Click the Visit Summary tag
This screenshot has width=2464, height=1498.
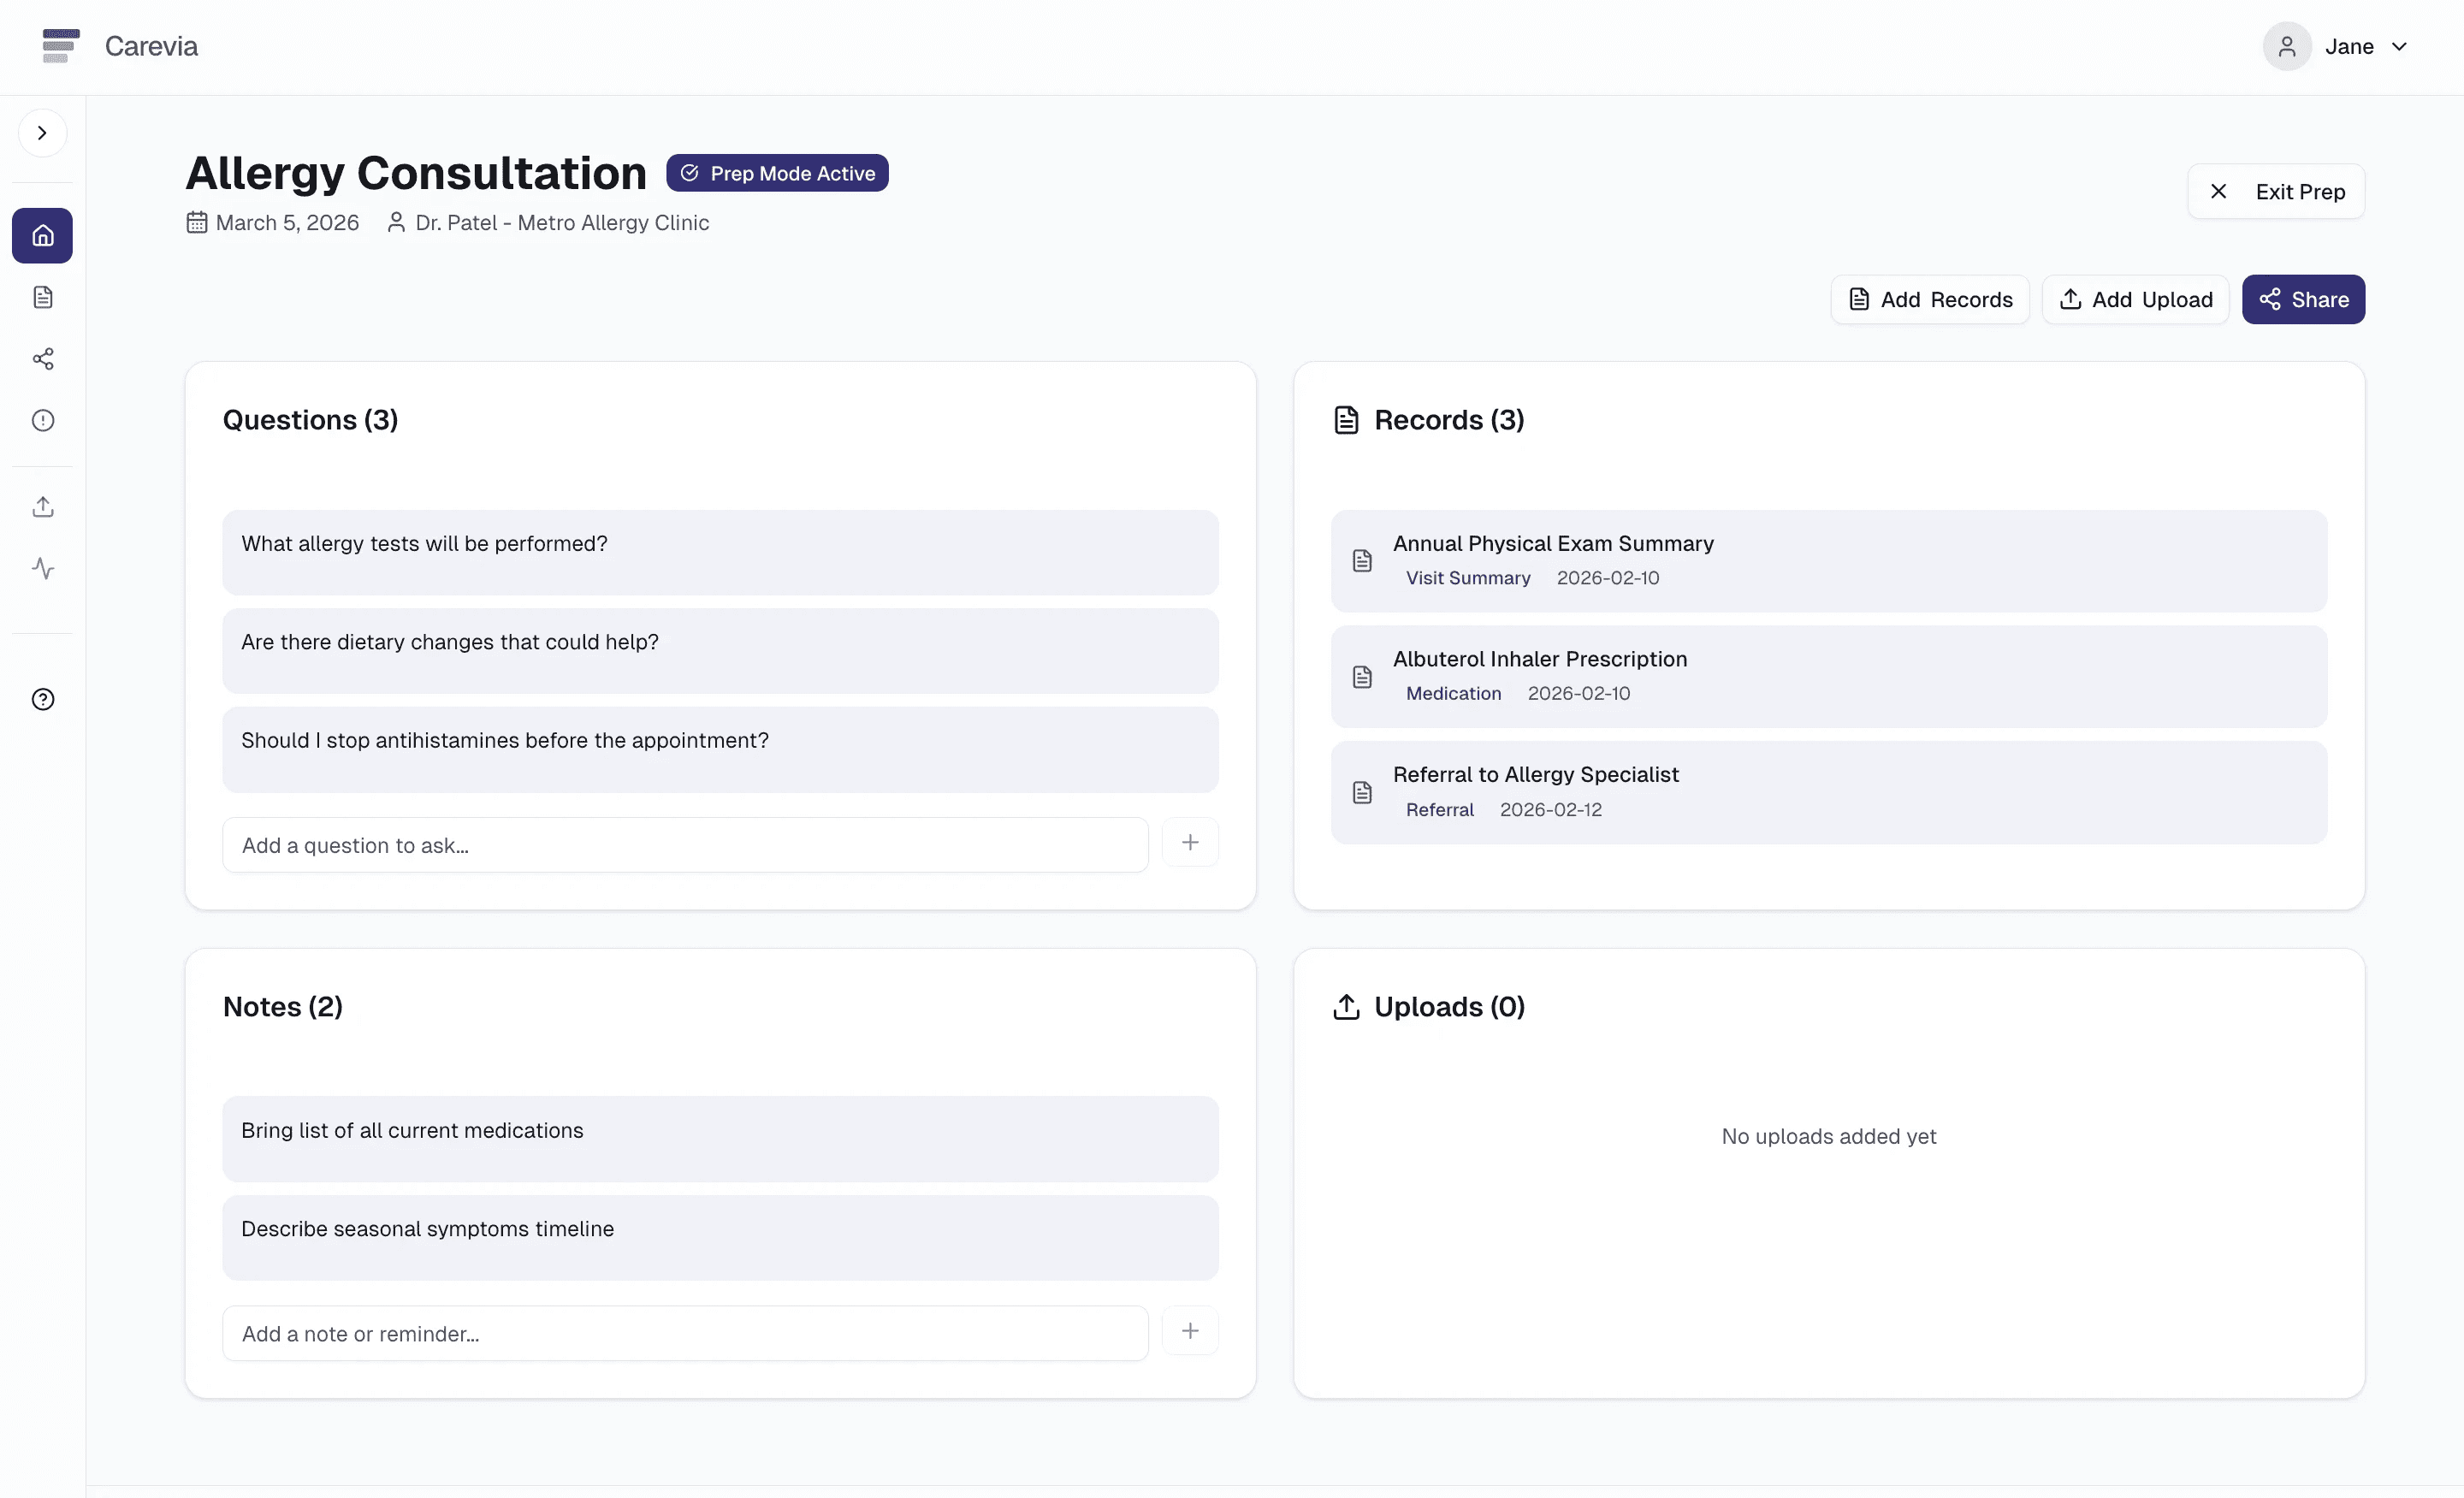coord(1468,578)
